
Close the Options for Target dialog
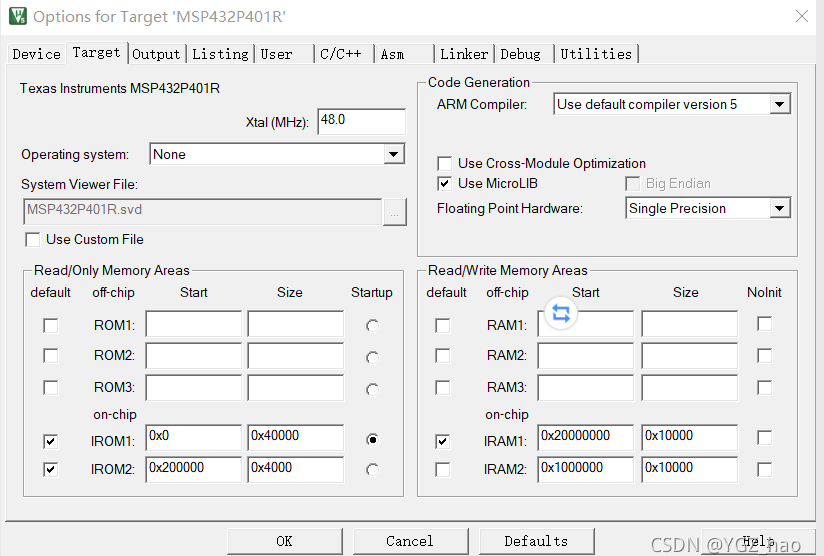point(801,16)
